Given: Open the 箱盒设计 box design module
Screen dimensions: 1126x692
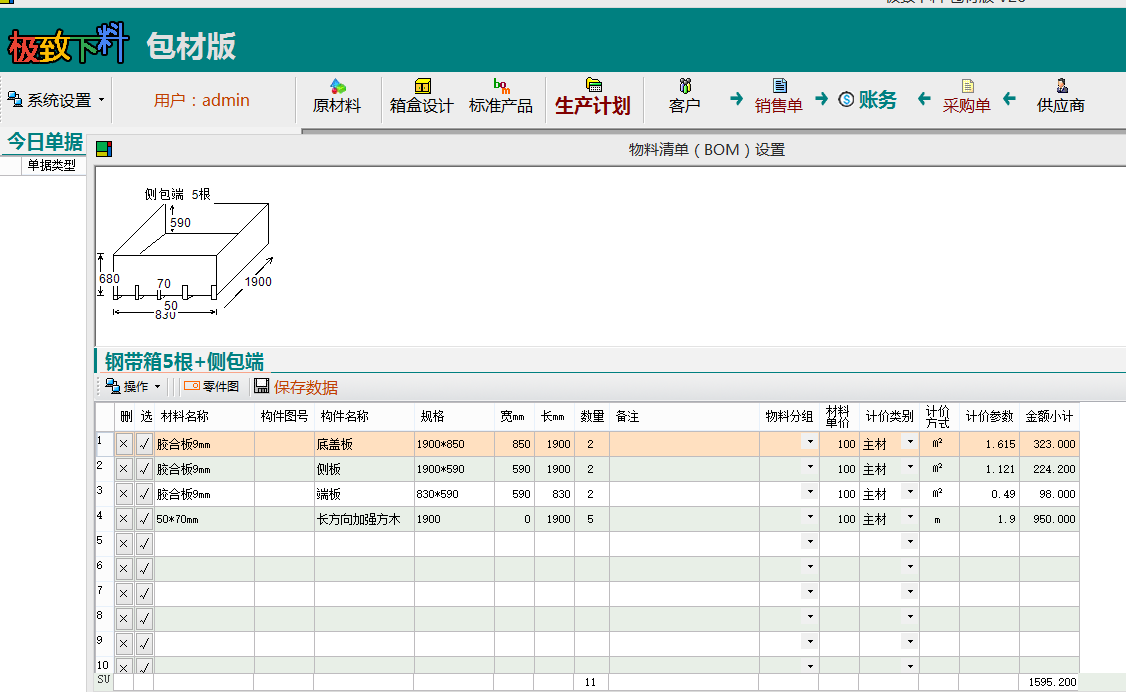Looking at the screenshot, I should pos(421,98).
